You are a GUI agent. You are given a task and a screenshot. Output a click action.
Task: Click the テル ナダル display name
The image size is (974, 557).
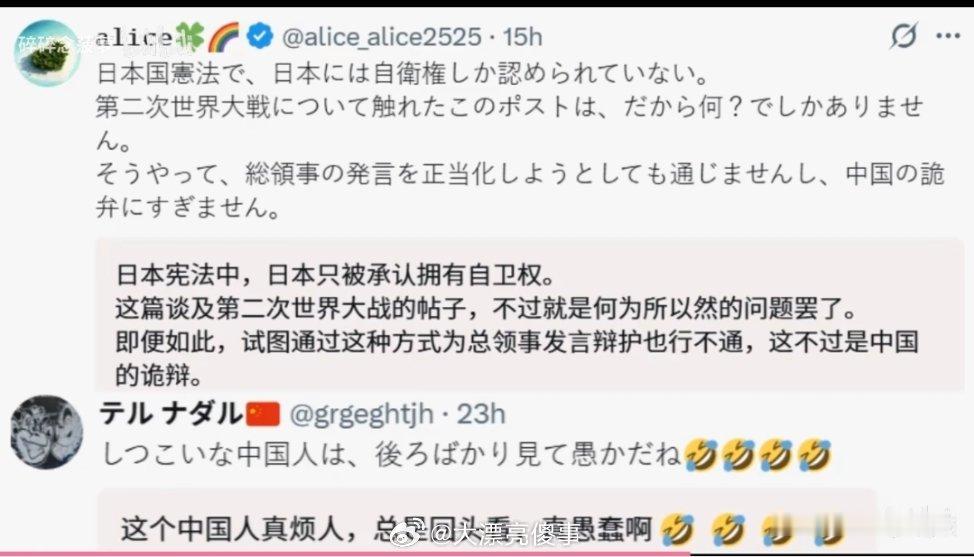click(171, 414)
